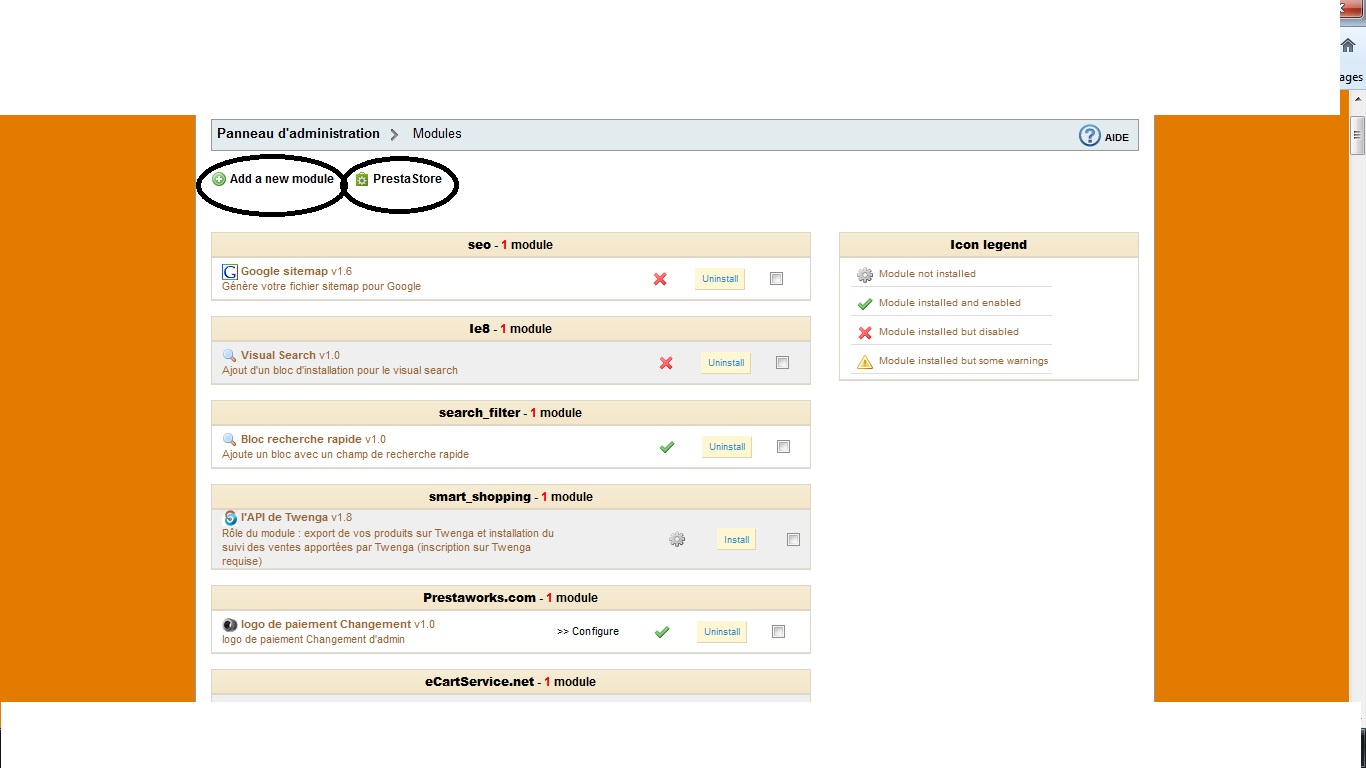
Task: Click the legend warning triangle icon
Action: point(865,362)
